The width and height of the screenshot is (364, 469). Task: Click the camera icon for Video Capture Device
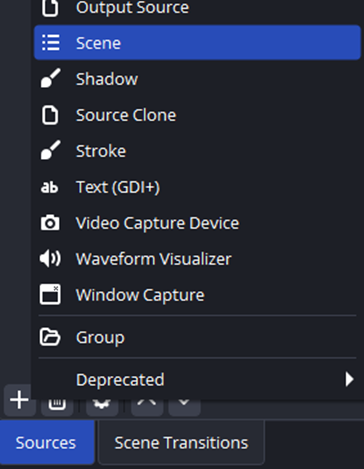(x=50, y=223)
